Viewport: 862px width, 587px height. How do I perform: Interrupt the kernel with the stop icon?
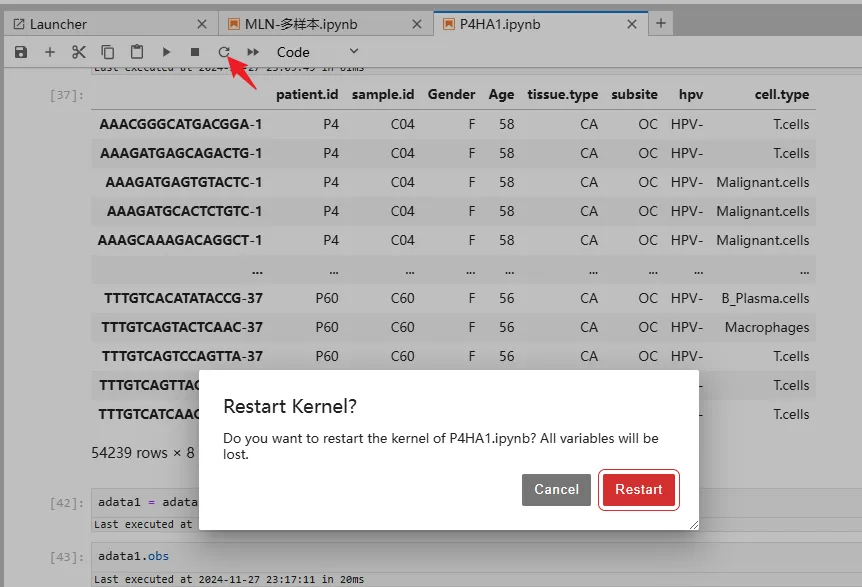click(195, 52)
